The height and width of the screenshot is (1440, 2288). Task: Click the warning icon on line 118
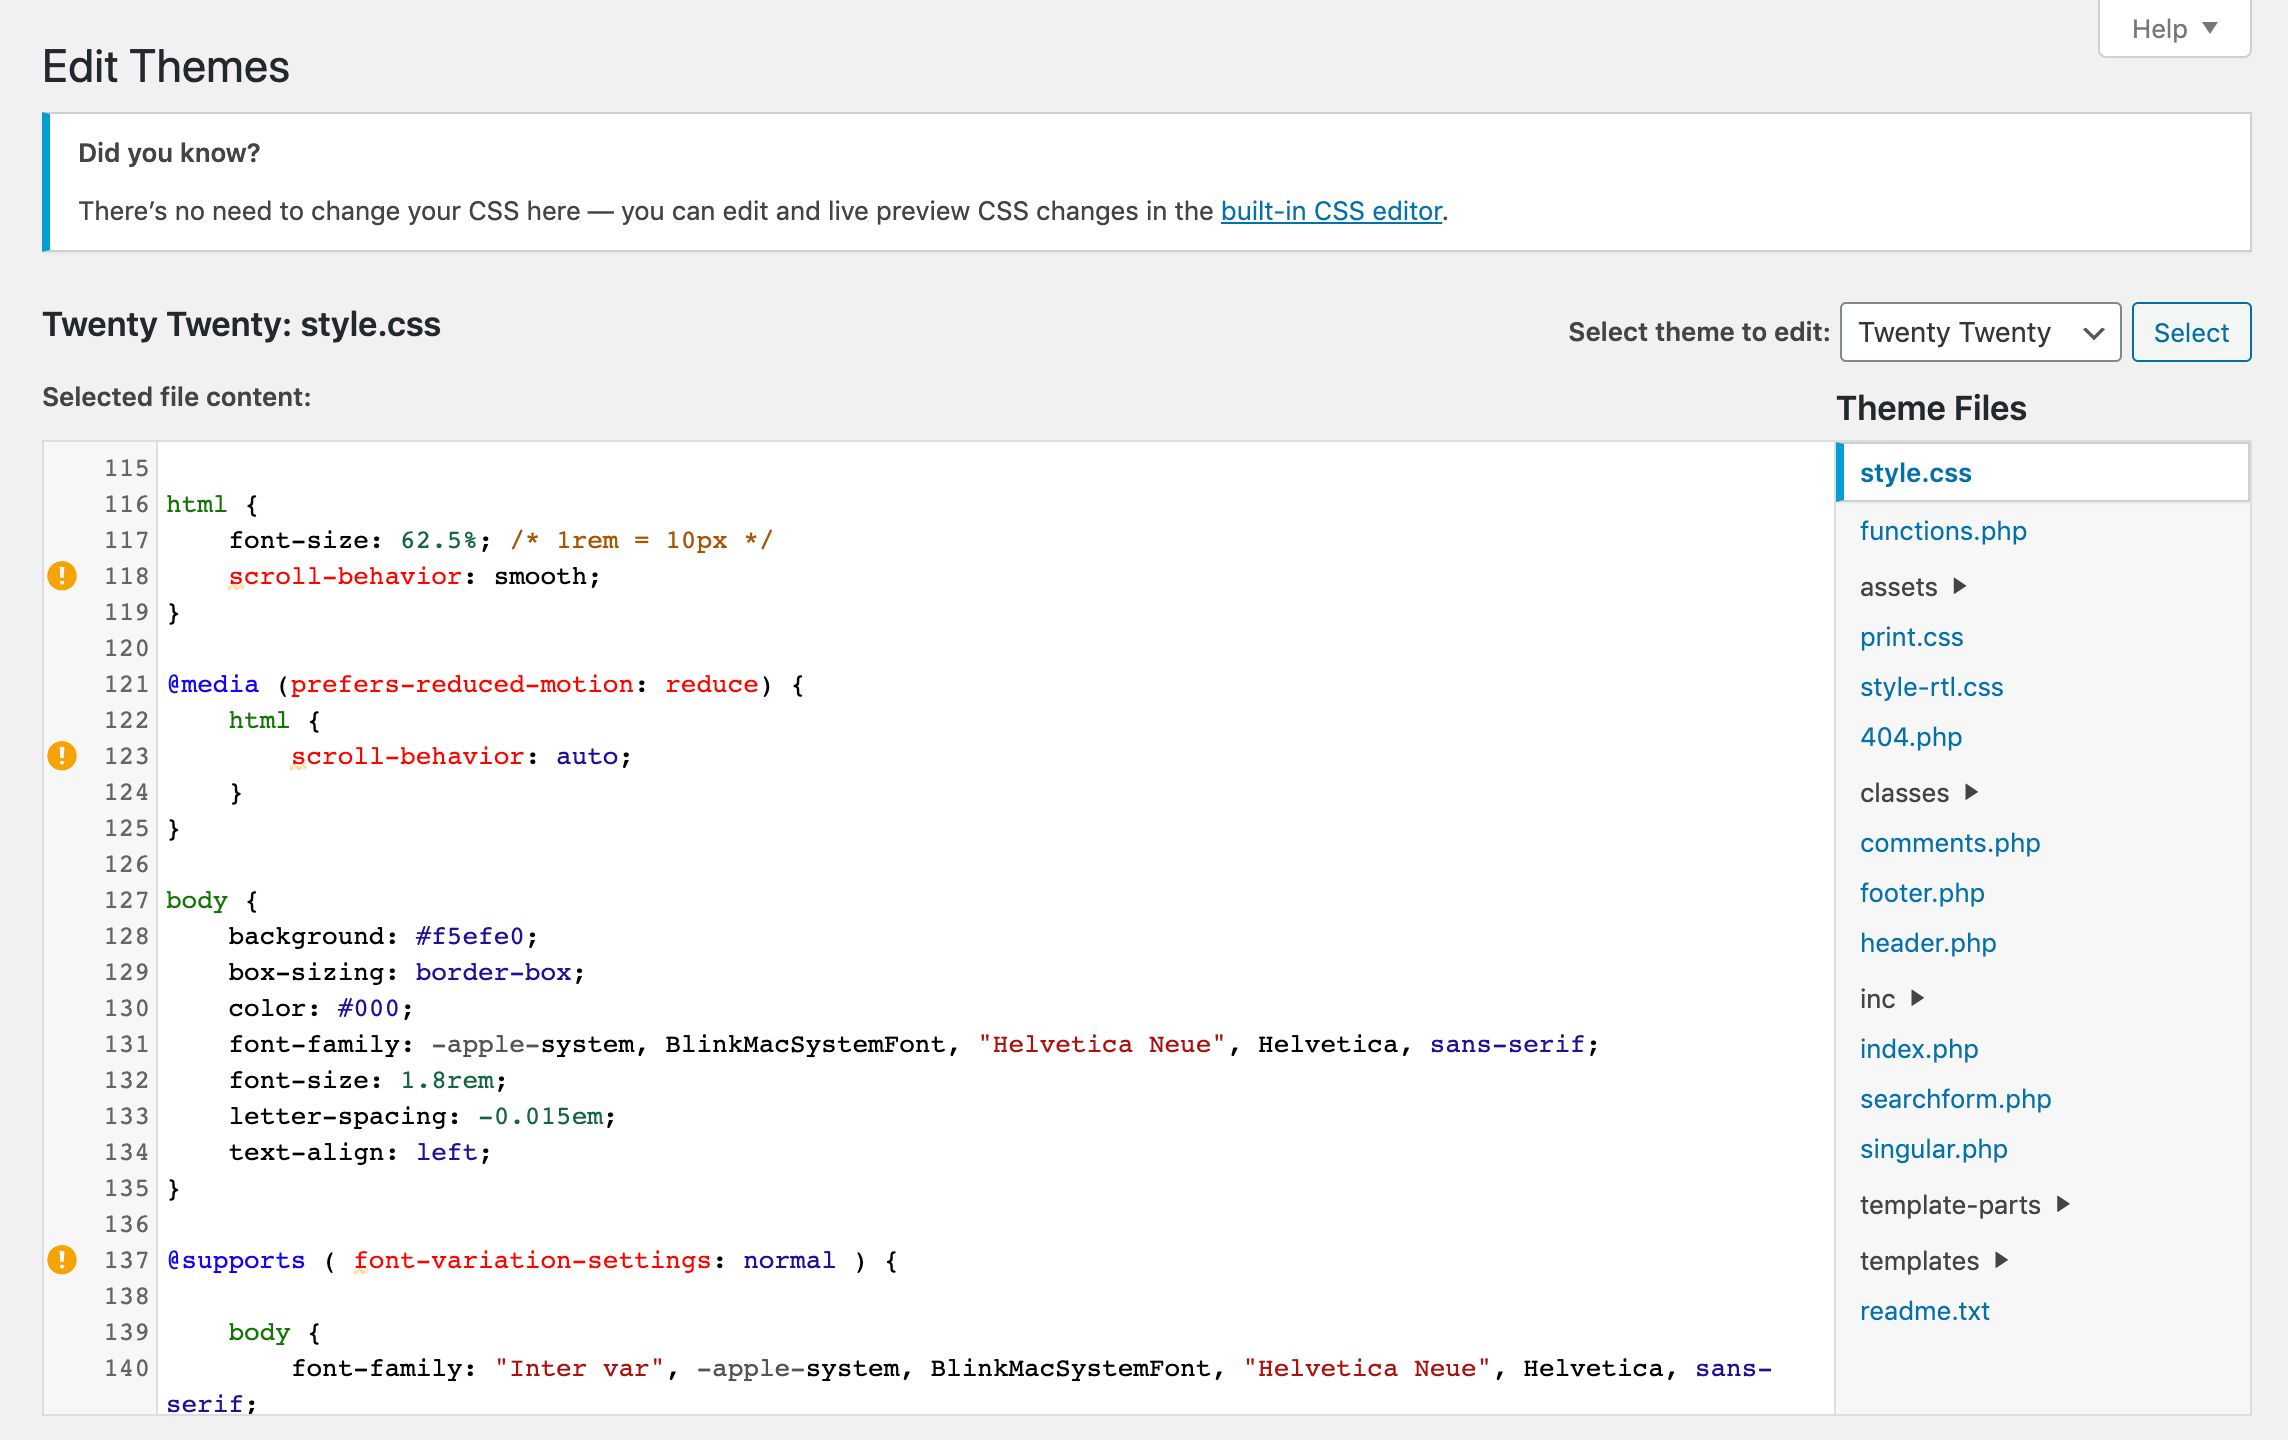coord(62,576)
